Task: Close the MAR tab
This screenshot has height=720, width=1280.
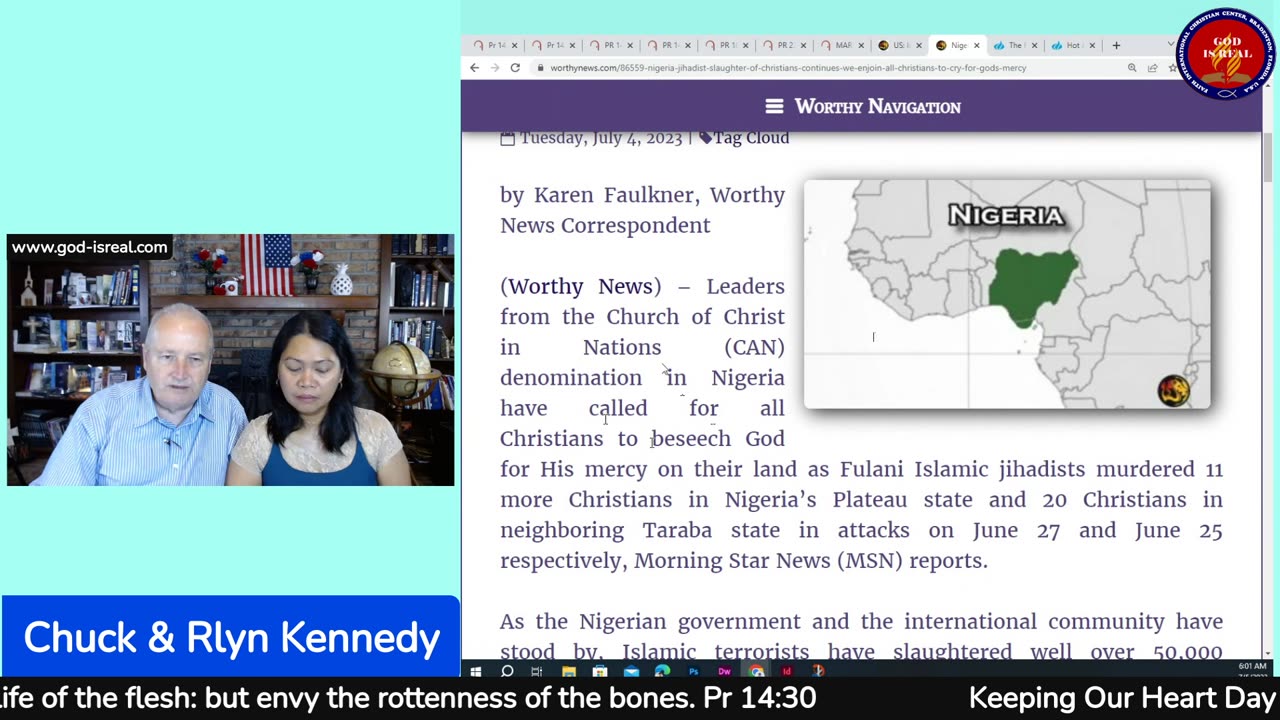Action: pyautogui.click(x=861, y=45)
